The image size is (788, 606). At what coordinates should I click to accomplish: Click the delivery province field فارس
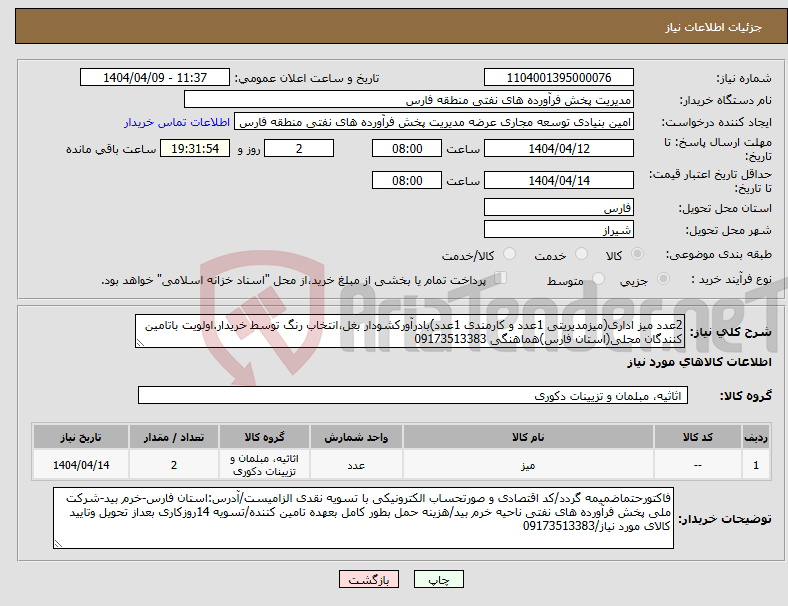(x=559, y=208)
